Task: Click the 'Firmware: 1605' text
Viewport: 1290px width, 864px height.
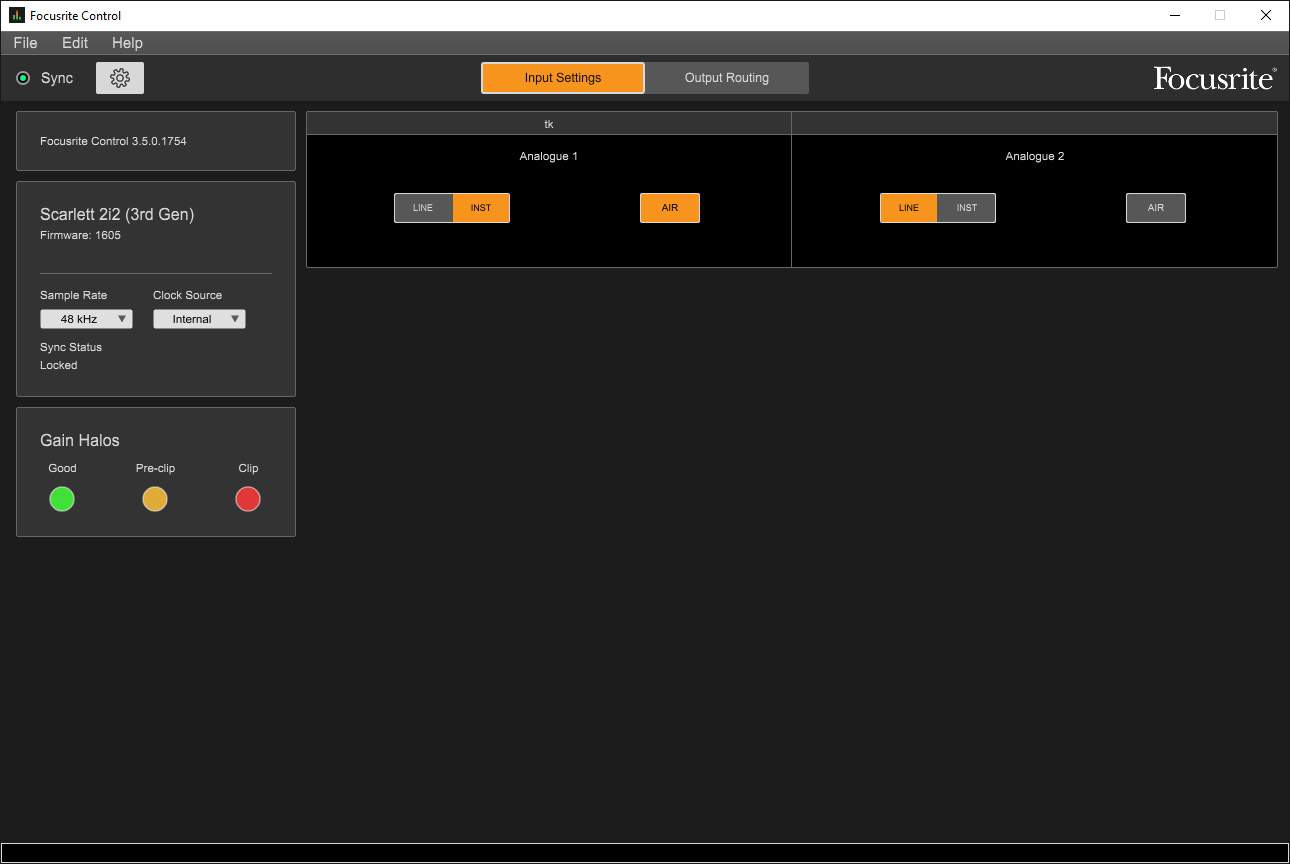Action: pyautogui.click(x=80, y=235)
